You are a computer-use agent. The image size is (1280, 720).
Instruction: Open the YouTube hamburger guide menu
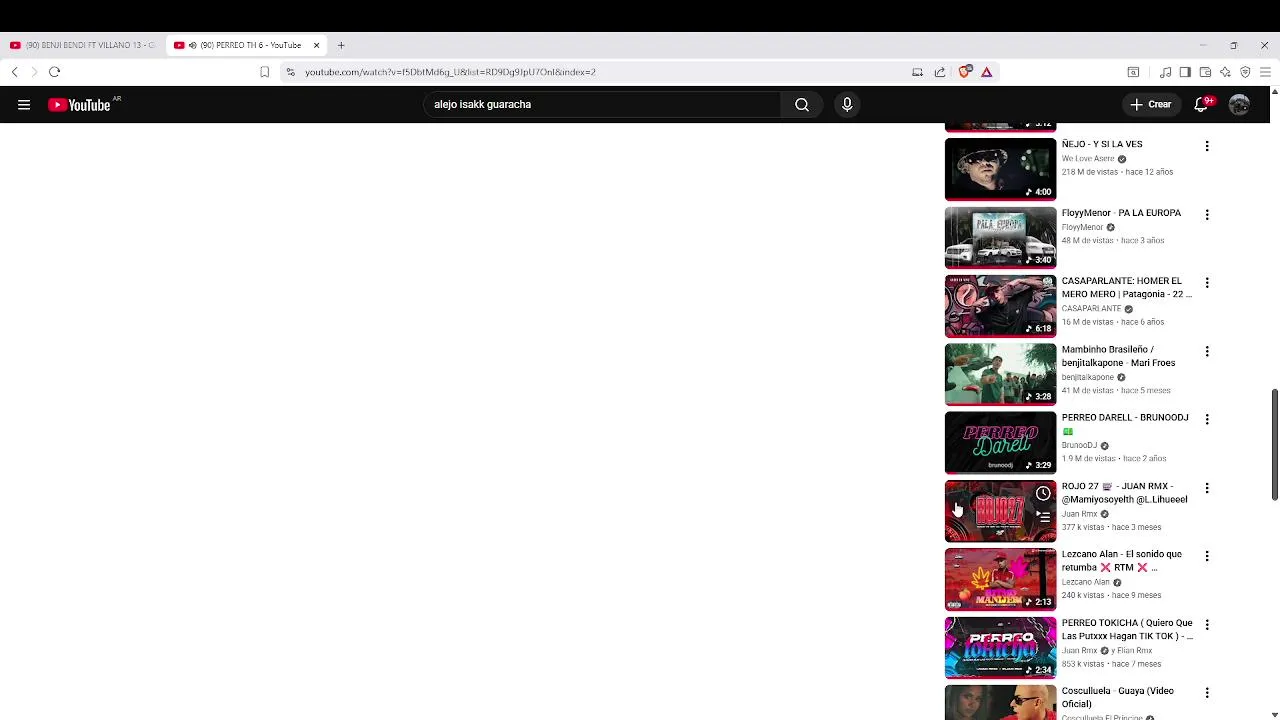click(24, 104)
